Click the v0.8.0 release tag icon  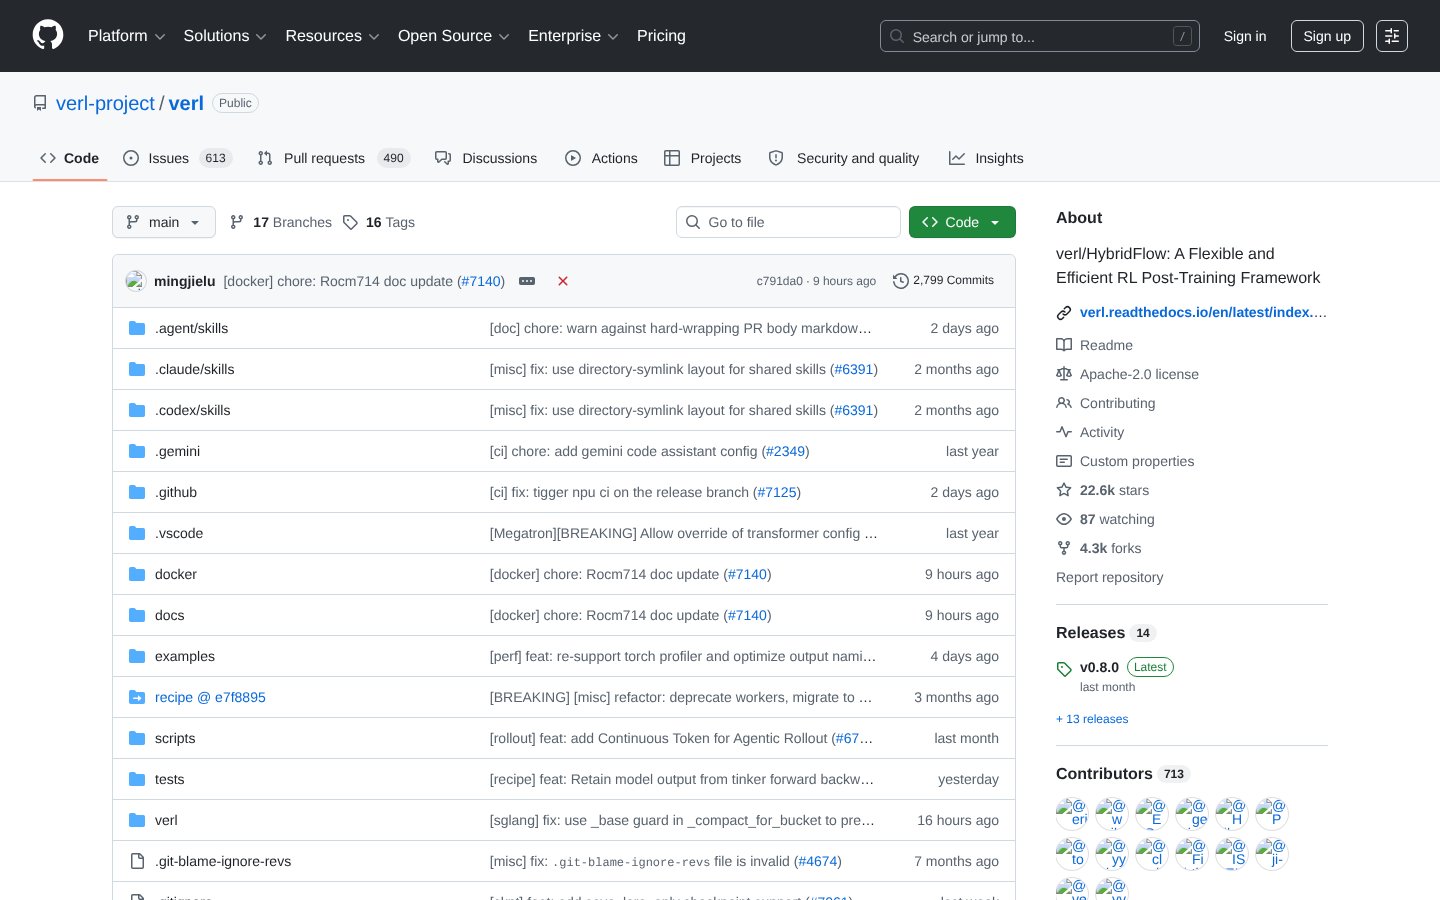pyautogui.click(x=1064, y=669)
